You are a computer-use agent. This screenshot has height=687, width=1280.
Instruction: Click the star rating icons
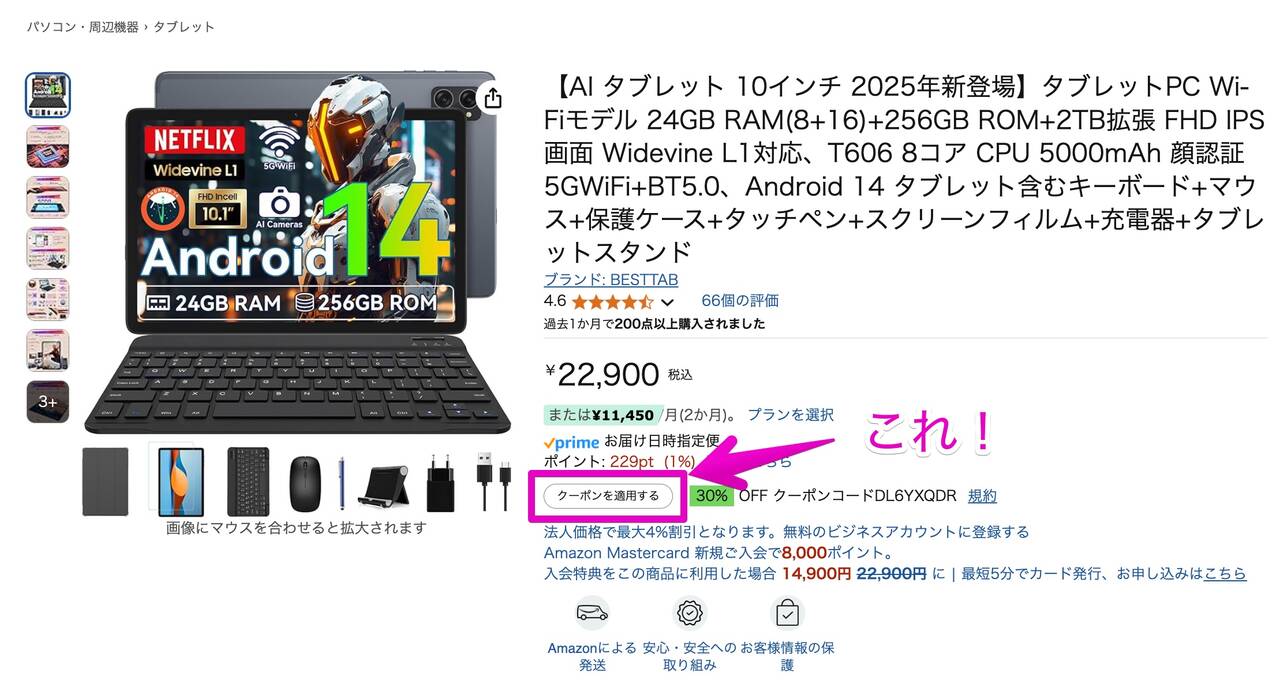tap(612, 301)
